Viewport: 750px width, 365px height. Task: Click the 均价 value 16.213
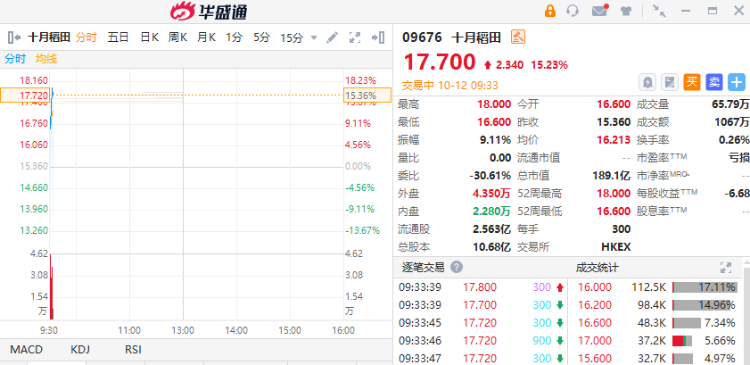tap(613, 140)
